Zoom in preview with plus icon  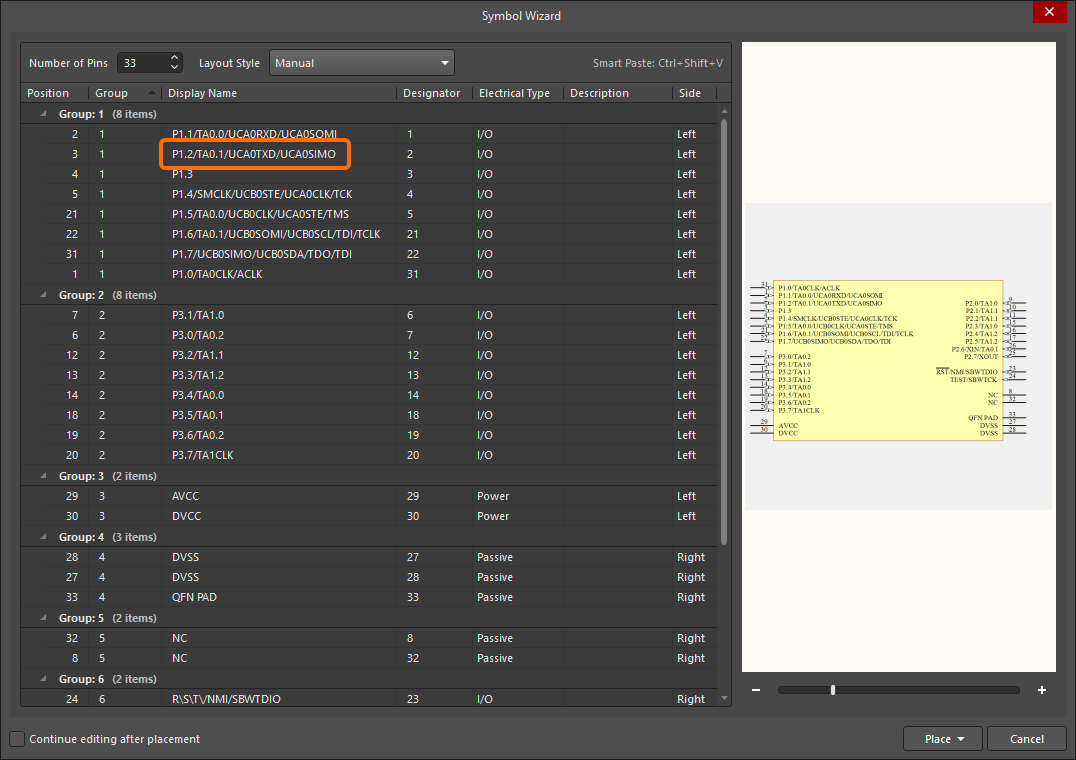click(1041, 690)
